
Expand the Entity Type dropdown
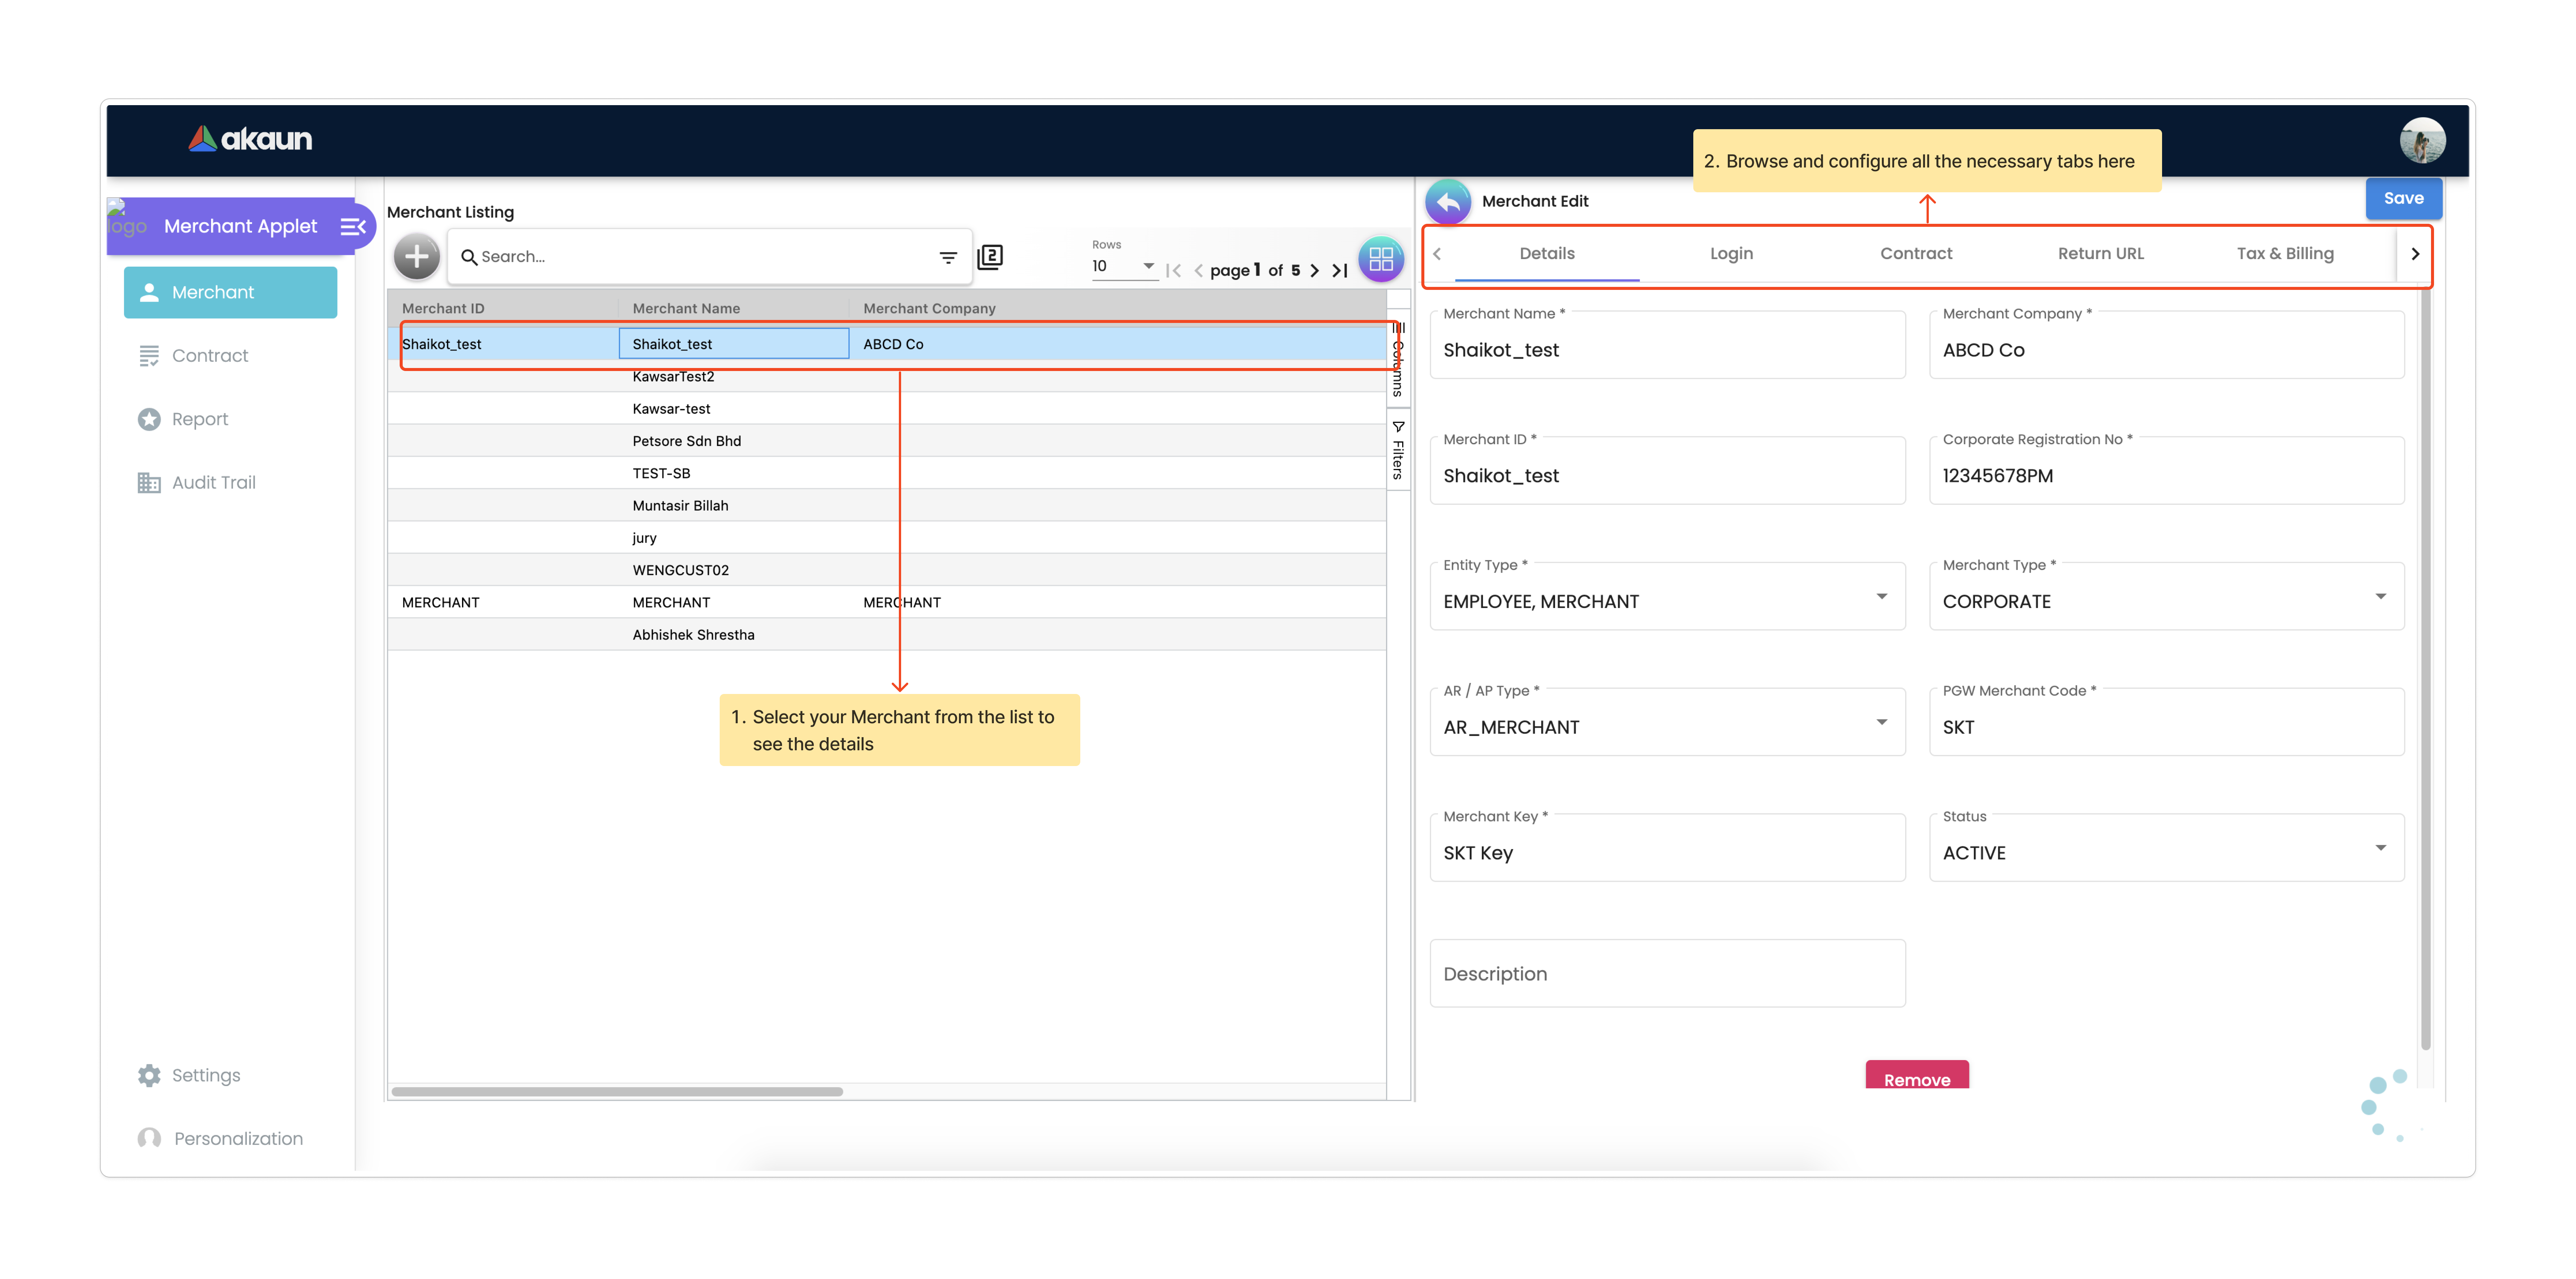coord(1881,597)
